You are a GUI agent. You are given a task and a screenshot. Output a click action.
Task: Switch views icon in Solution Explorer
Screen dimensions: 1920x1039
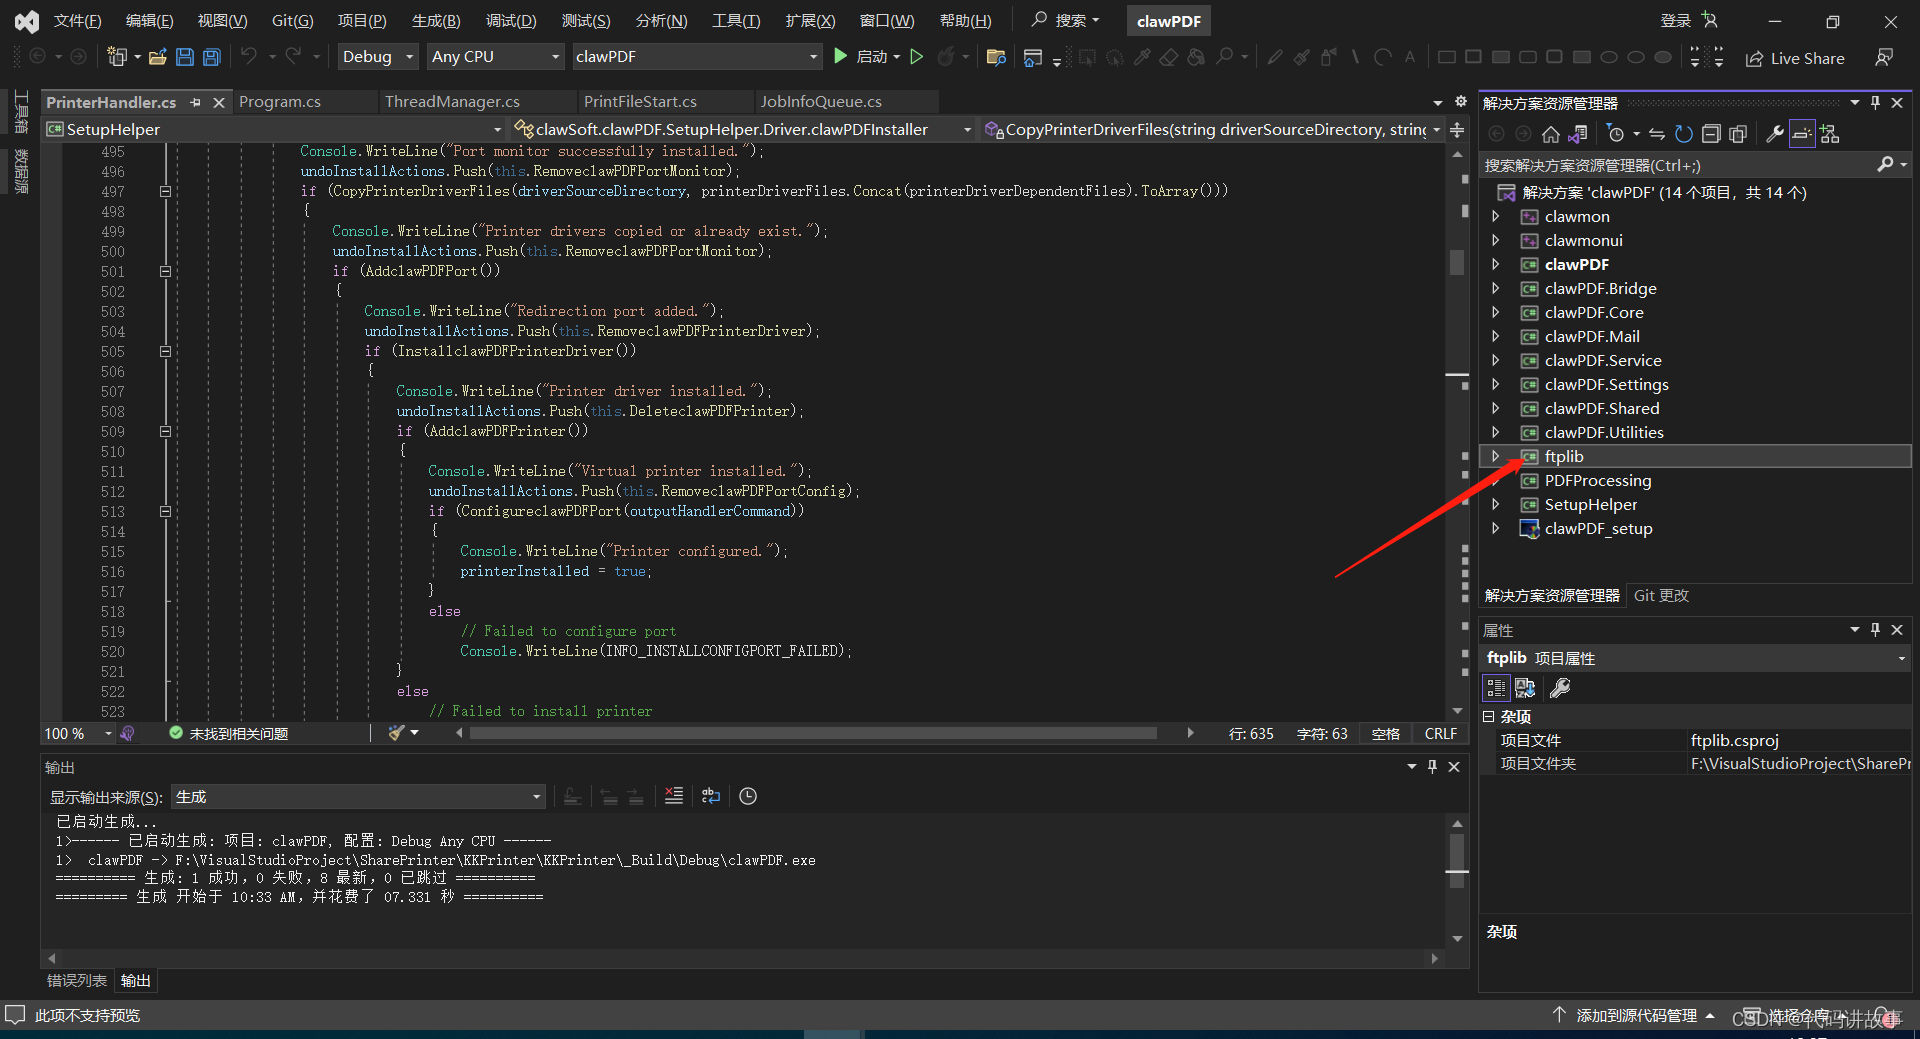tap(1578, 134)
